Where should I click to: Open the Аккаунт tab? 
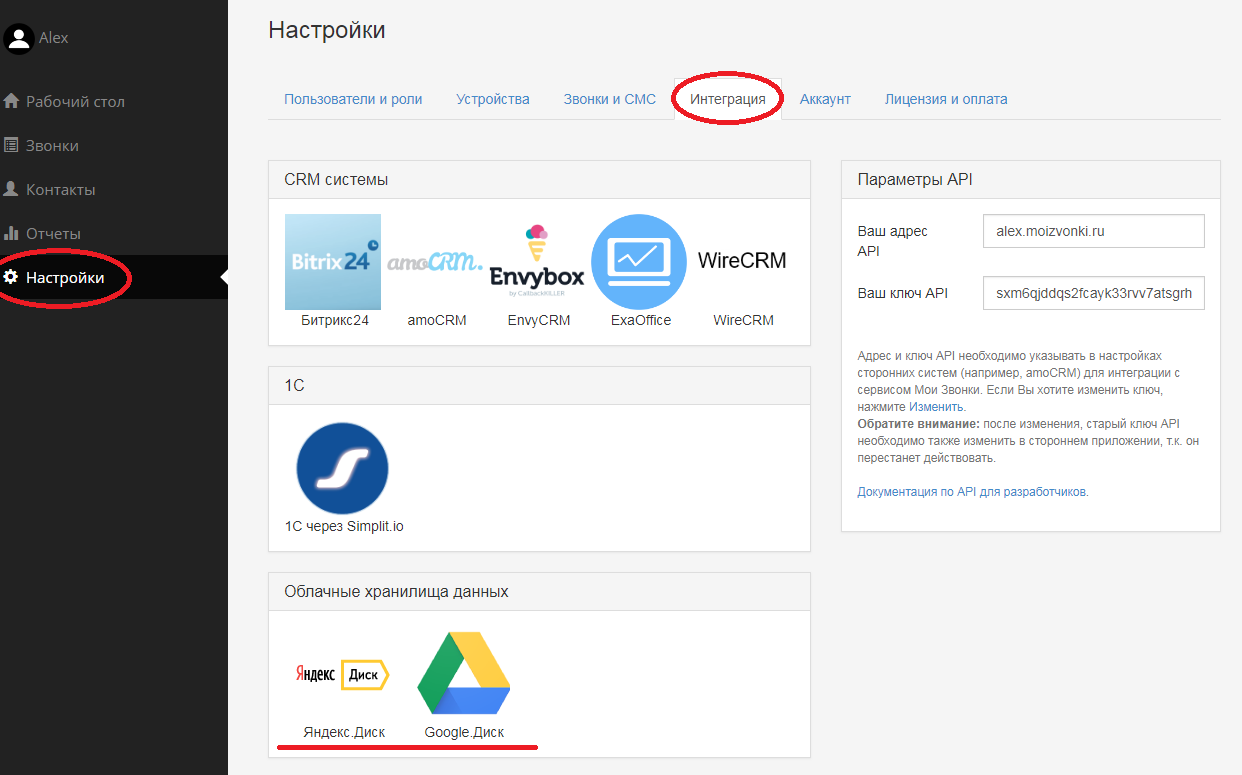tap(825, 99)
